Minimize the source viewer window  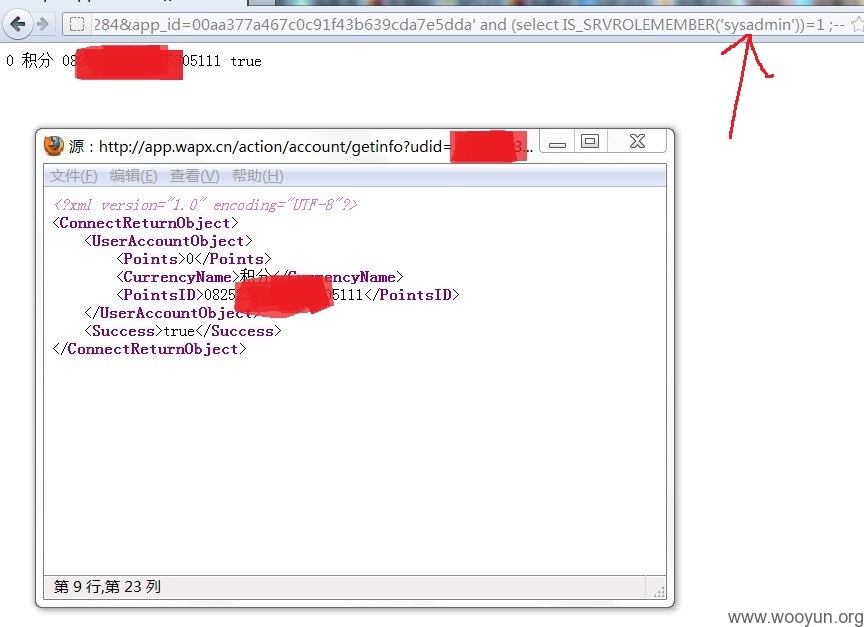point(557,142)
